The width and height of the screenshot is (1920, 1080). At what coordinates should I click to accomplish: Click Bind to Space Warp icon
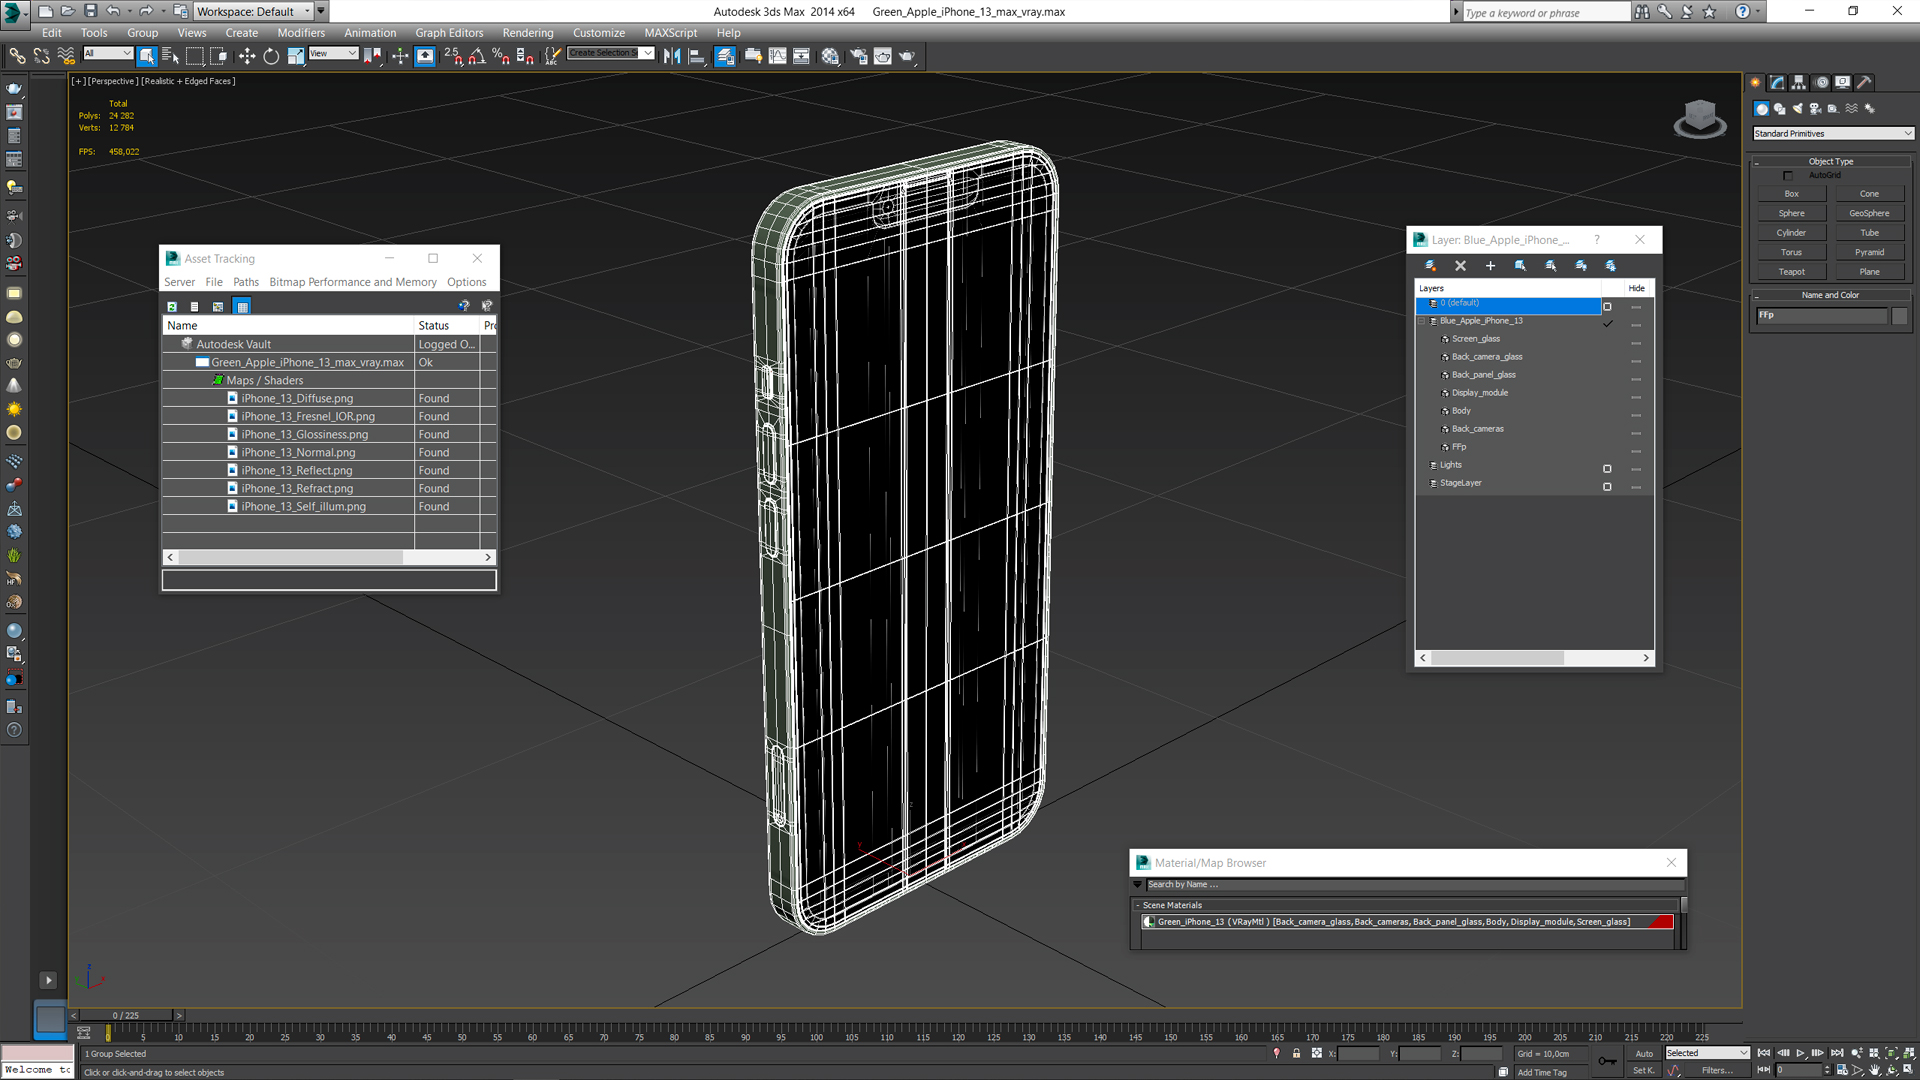pos(66,57)
